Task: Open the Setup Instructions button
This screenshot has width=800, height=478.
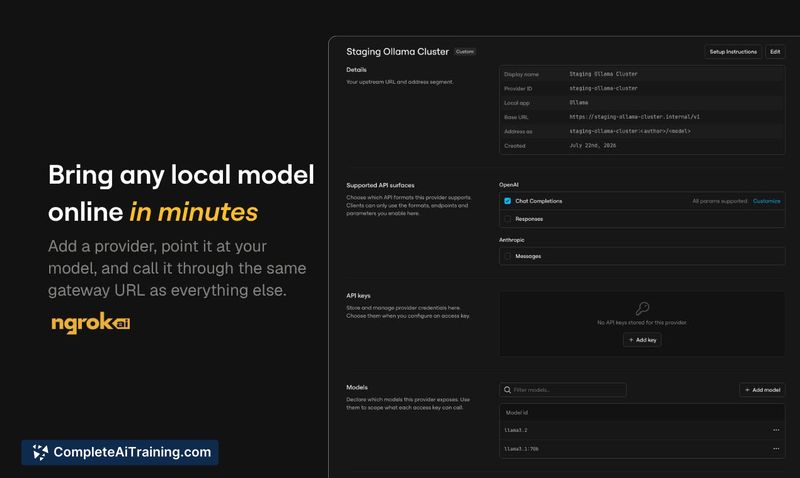Action: point(733,52)
